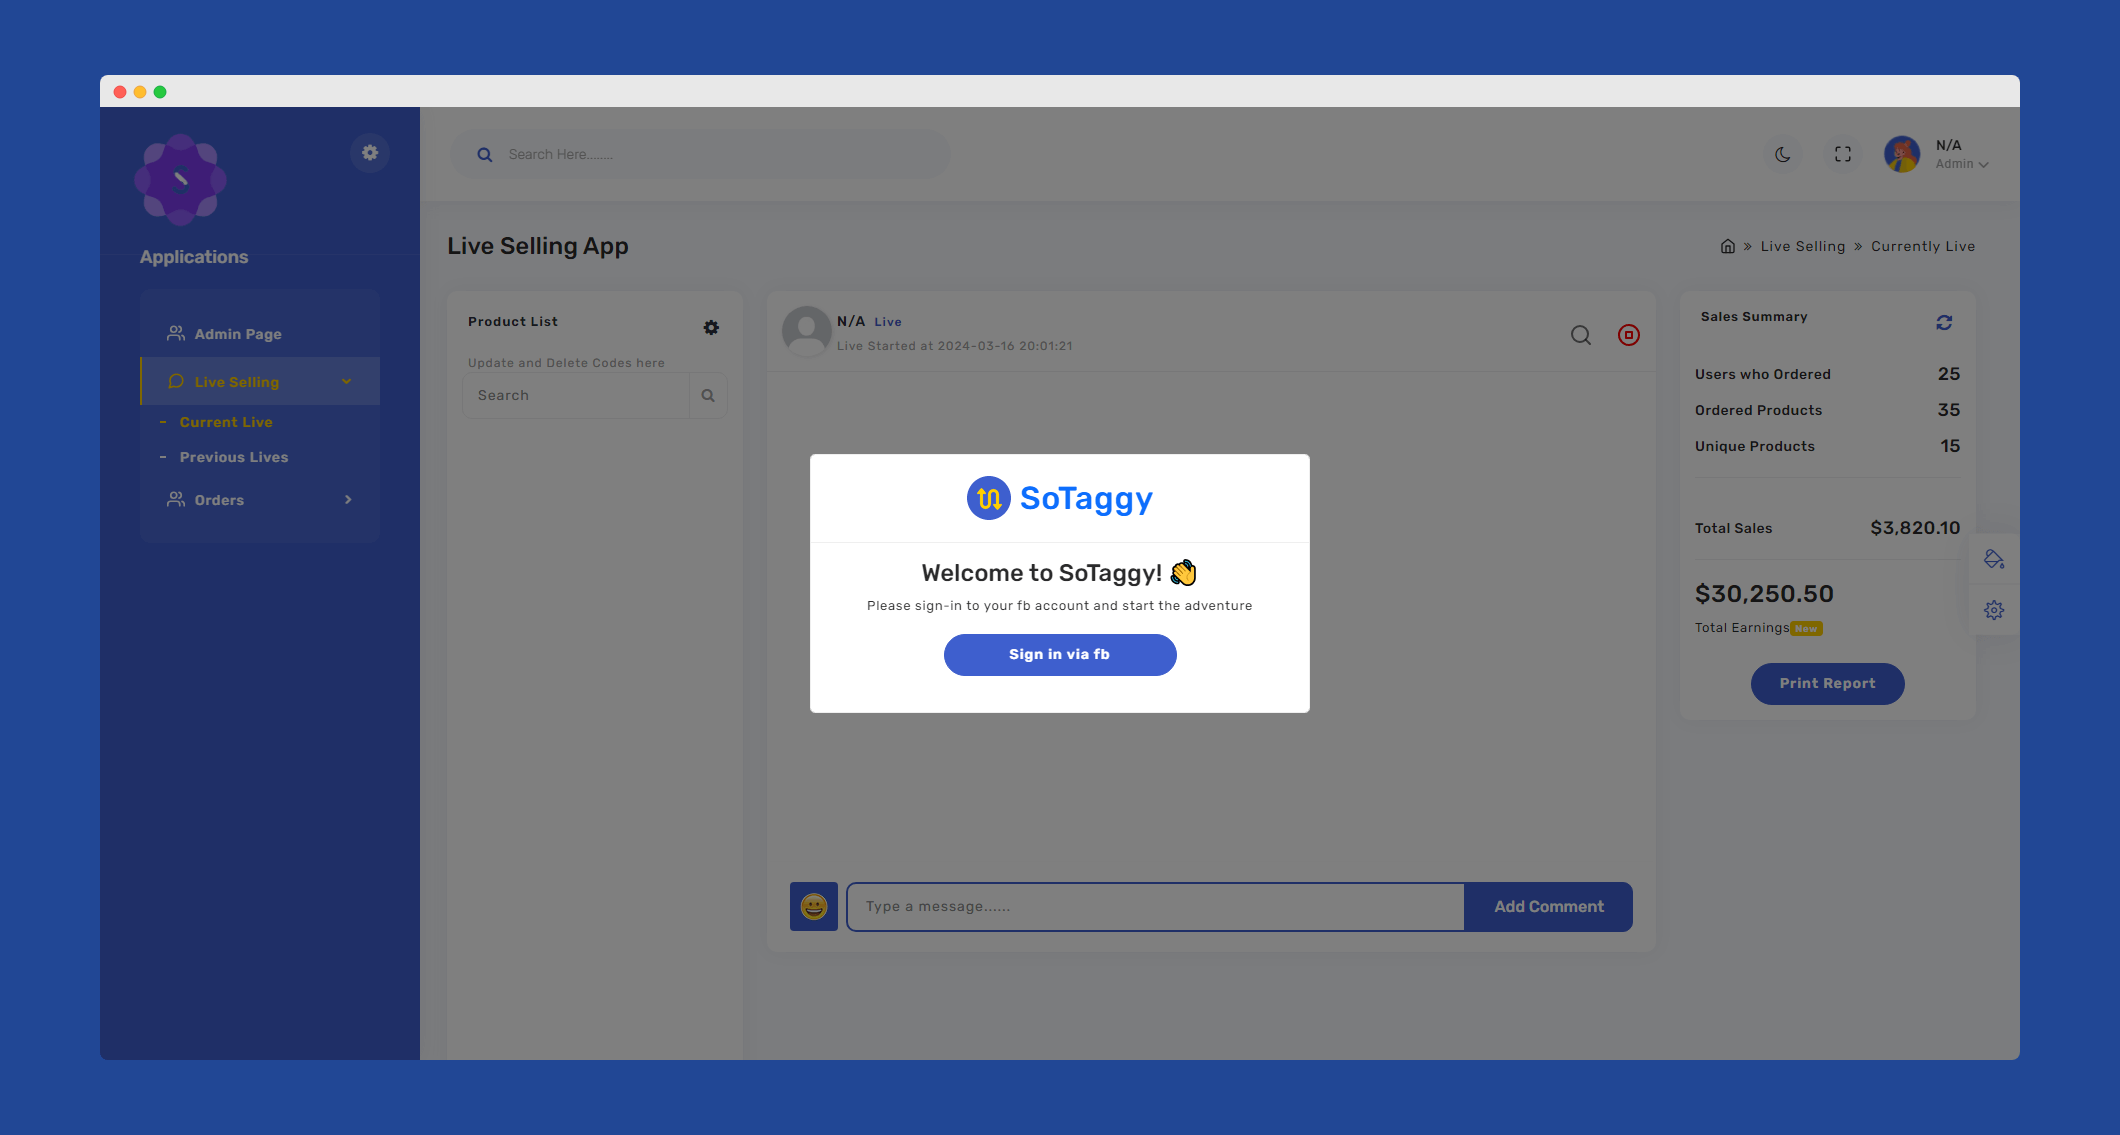Stop the live stream with red stop icon
This screenshot has height=1135, width=2120.
[x=1629, y=335]
